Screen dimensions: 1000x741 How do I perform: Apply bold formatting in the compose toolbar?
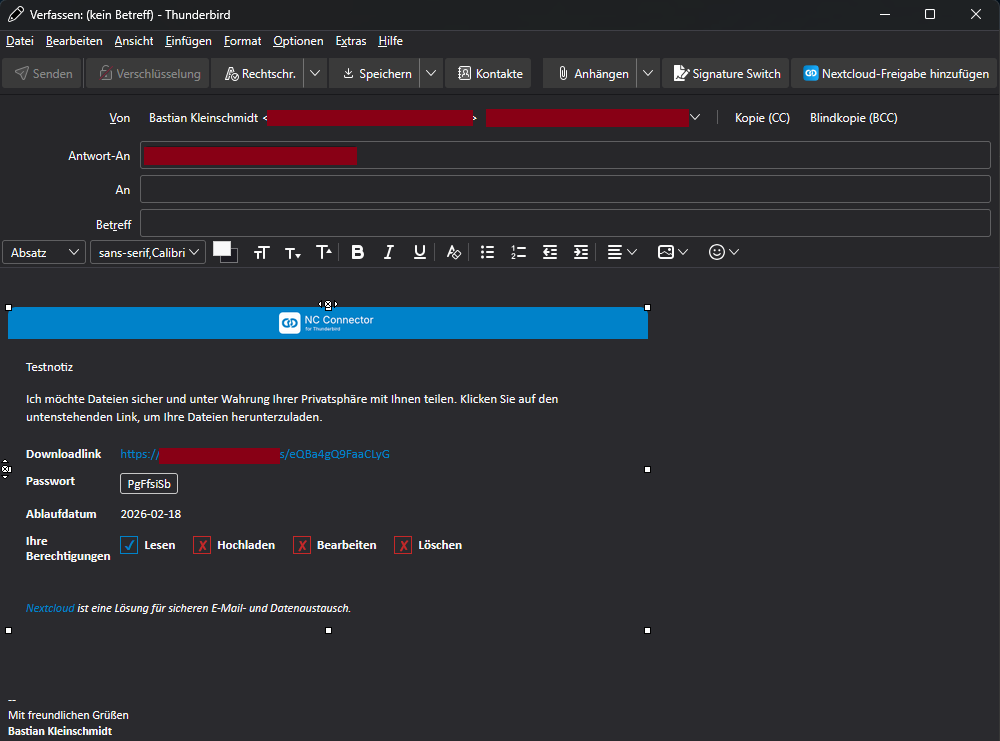click(357, 252)
